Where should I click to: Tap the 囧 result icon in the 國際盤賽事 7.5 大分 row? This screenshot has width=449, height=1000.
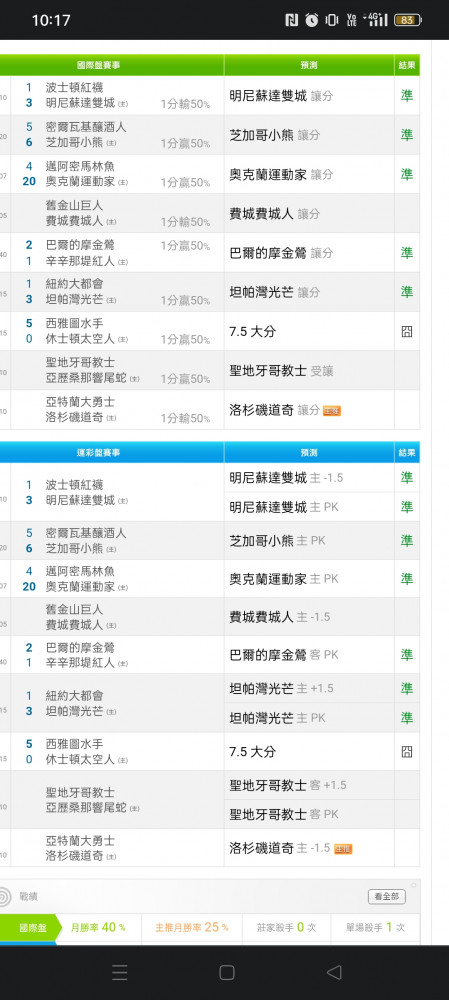(x=406, y=332)
